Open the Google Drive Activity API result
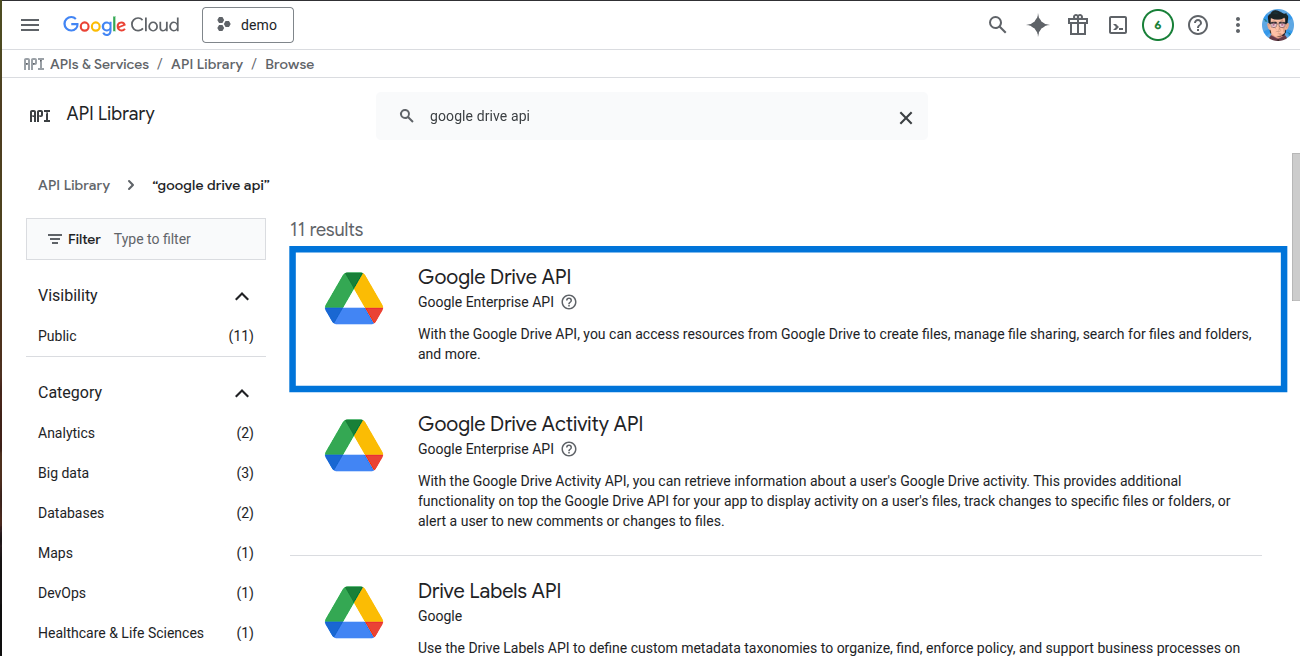The width and height of the screenshot is (1300, 656). point(530,424)
